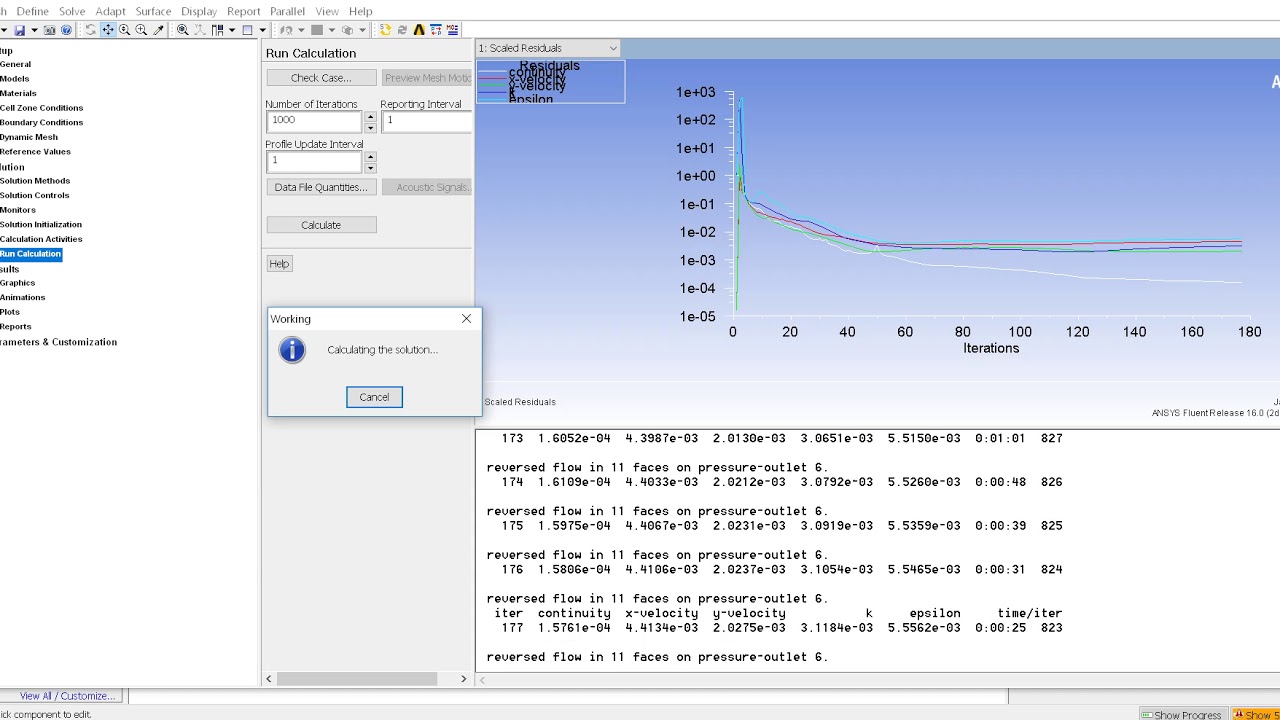Cancel the running calculation

[374, 397]
